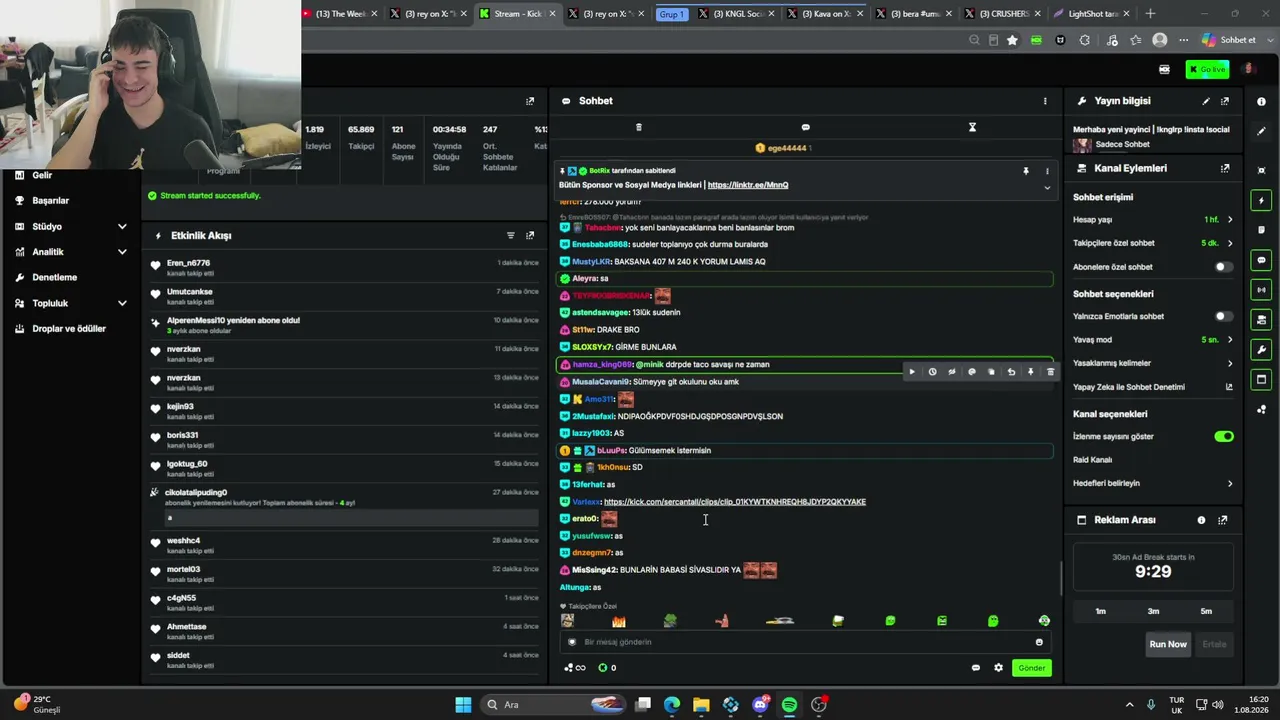The width and height of the screenshot is (1280, 720).
Task: Open the Sohbet panel three-dot menu
Action: (x=1045, y=101)
